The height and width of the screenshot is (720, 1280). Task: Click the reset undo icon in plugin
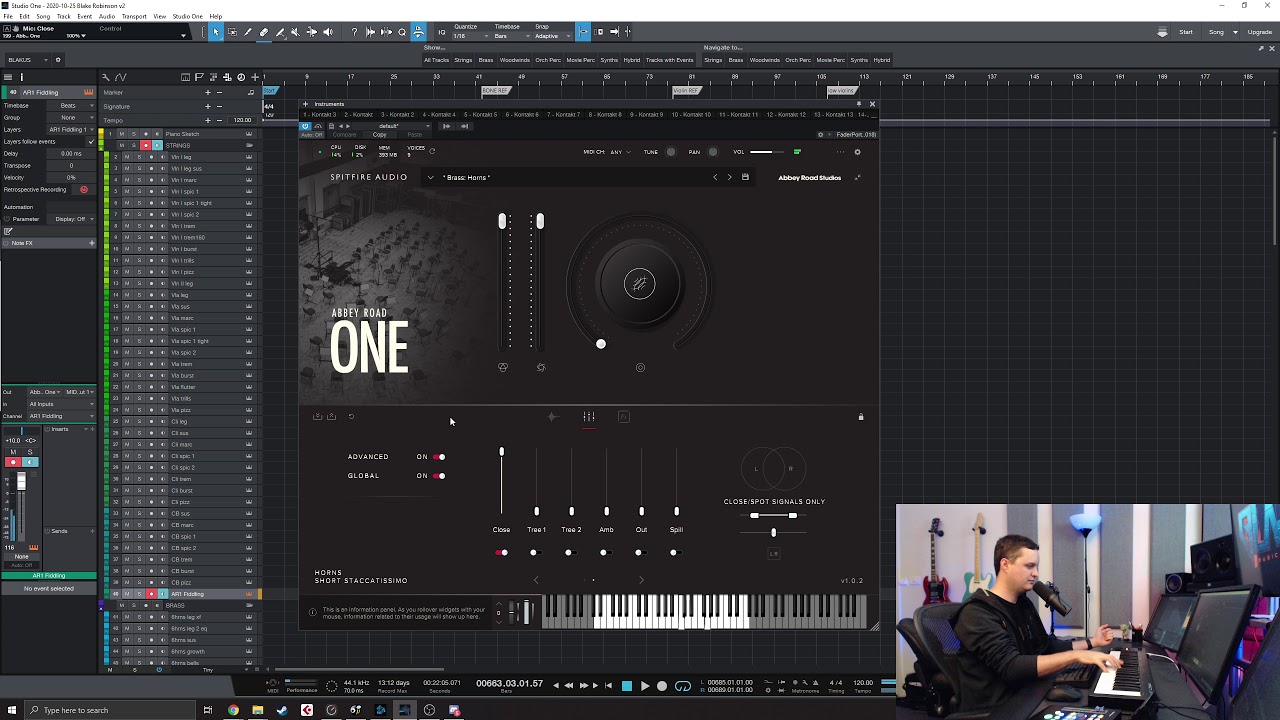click(351, 417)
